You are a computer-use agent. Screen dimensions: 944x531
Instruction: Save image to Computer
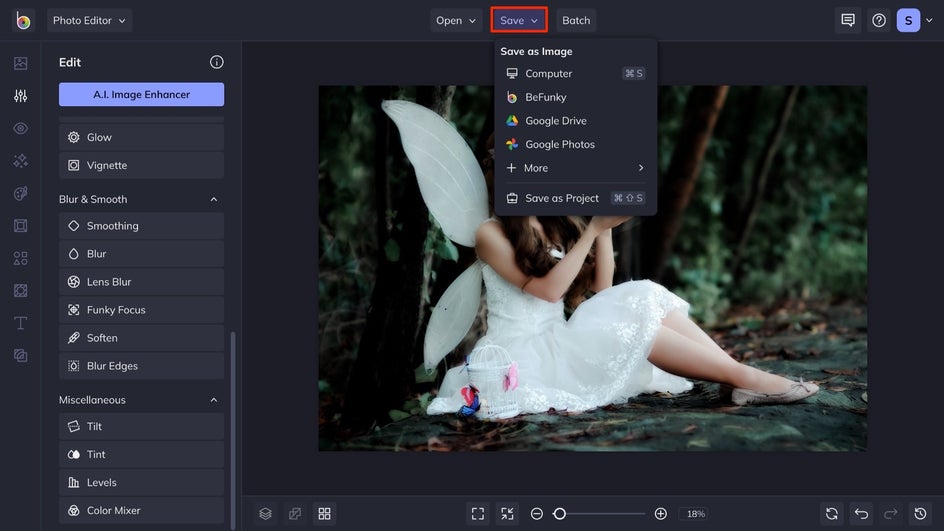coord(576,73)
